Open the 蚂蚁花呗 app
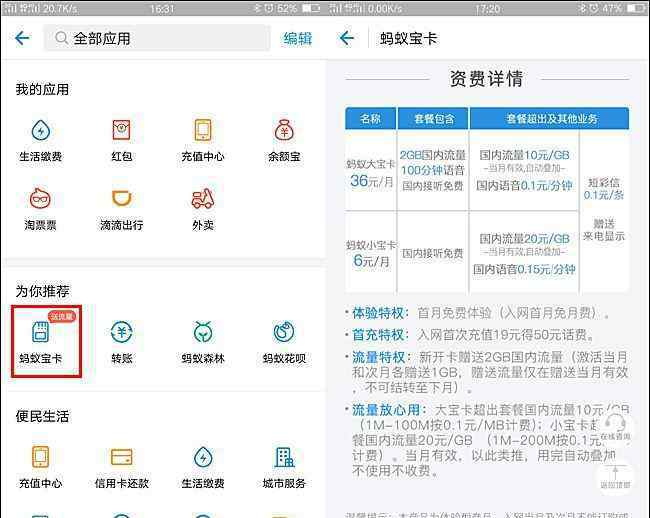 point(284,342)
